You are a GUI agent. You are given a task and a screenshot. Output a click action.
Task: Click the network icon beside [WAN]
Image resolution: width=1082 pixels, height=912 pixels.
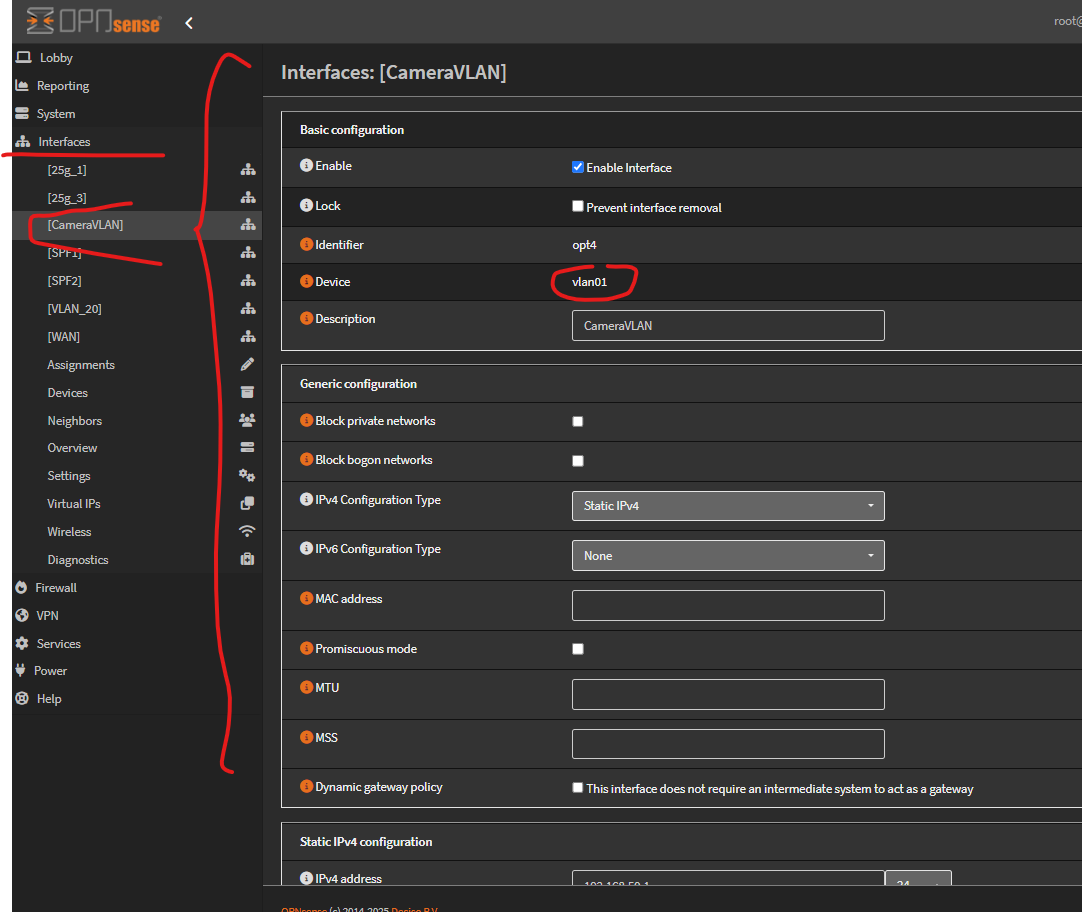click(x=247, y=336)
